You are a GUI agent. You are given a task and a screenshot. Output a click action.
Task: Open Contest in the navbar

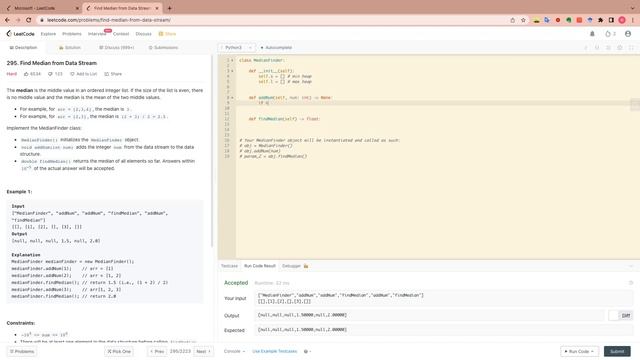(x=121, y=34)
